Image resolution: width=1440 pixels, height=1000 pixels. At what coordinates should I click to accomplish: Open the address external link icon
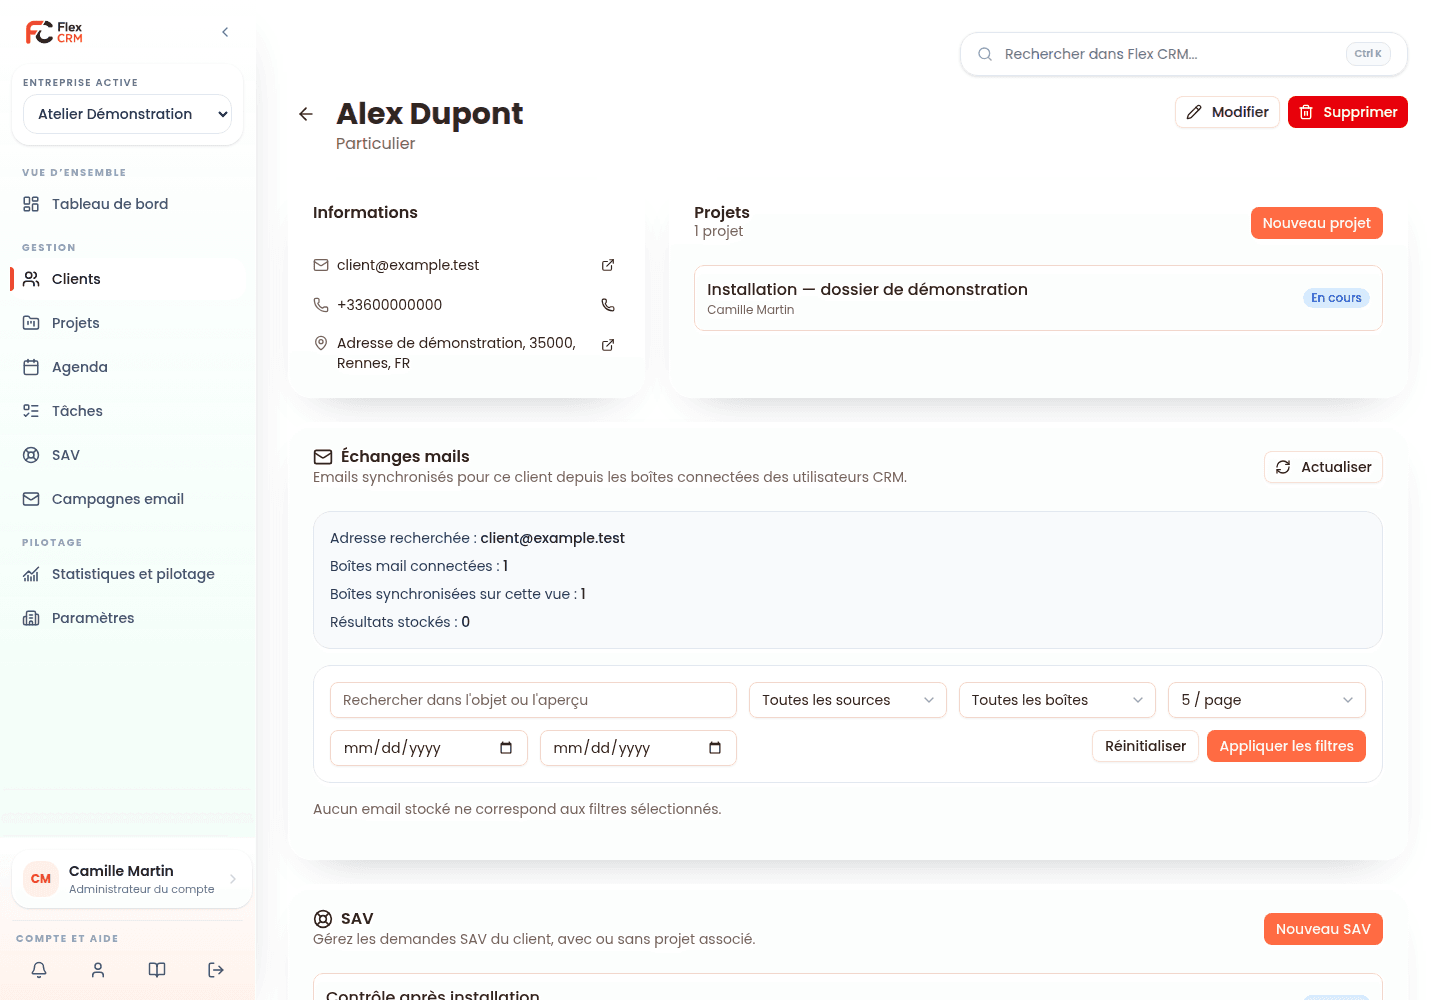tap(608, 345)
